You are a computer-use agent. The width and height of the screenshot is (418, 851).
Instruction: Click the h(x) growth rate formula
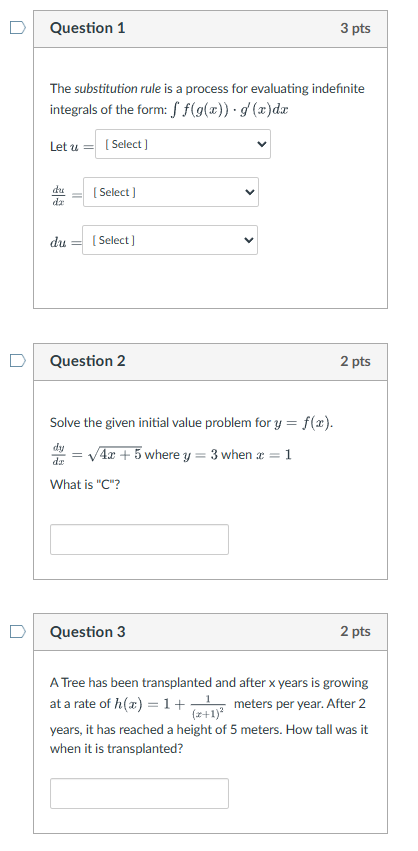170,705
